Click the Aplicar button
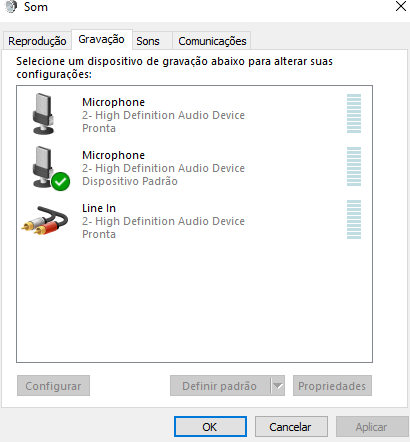 (x=372, y=426)
